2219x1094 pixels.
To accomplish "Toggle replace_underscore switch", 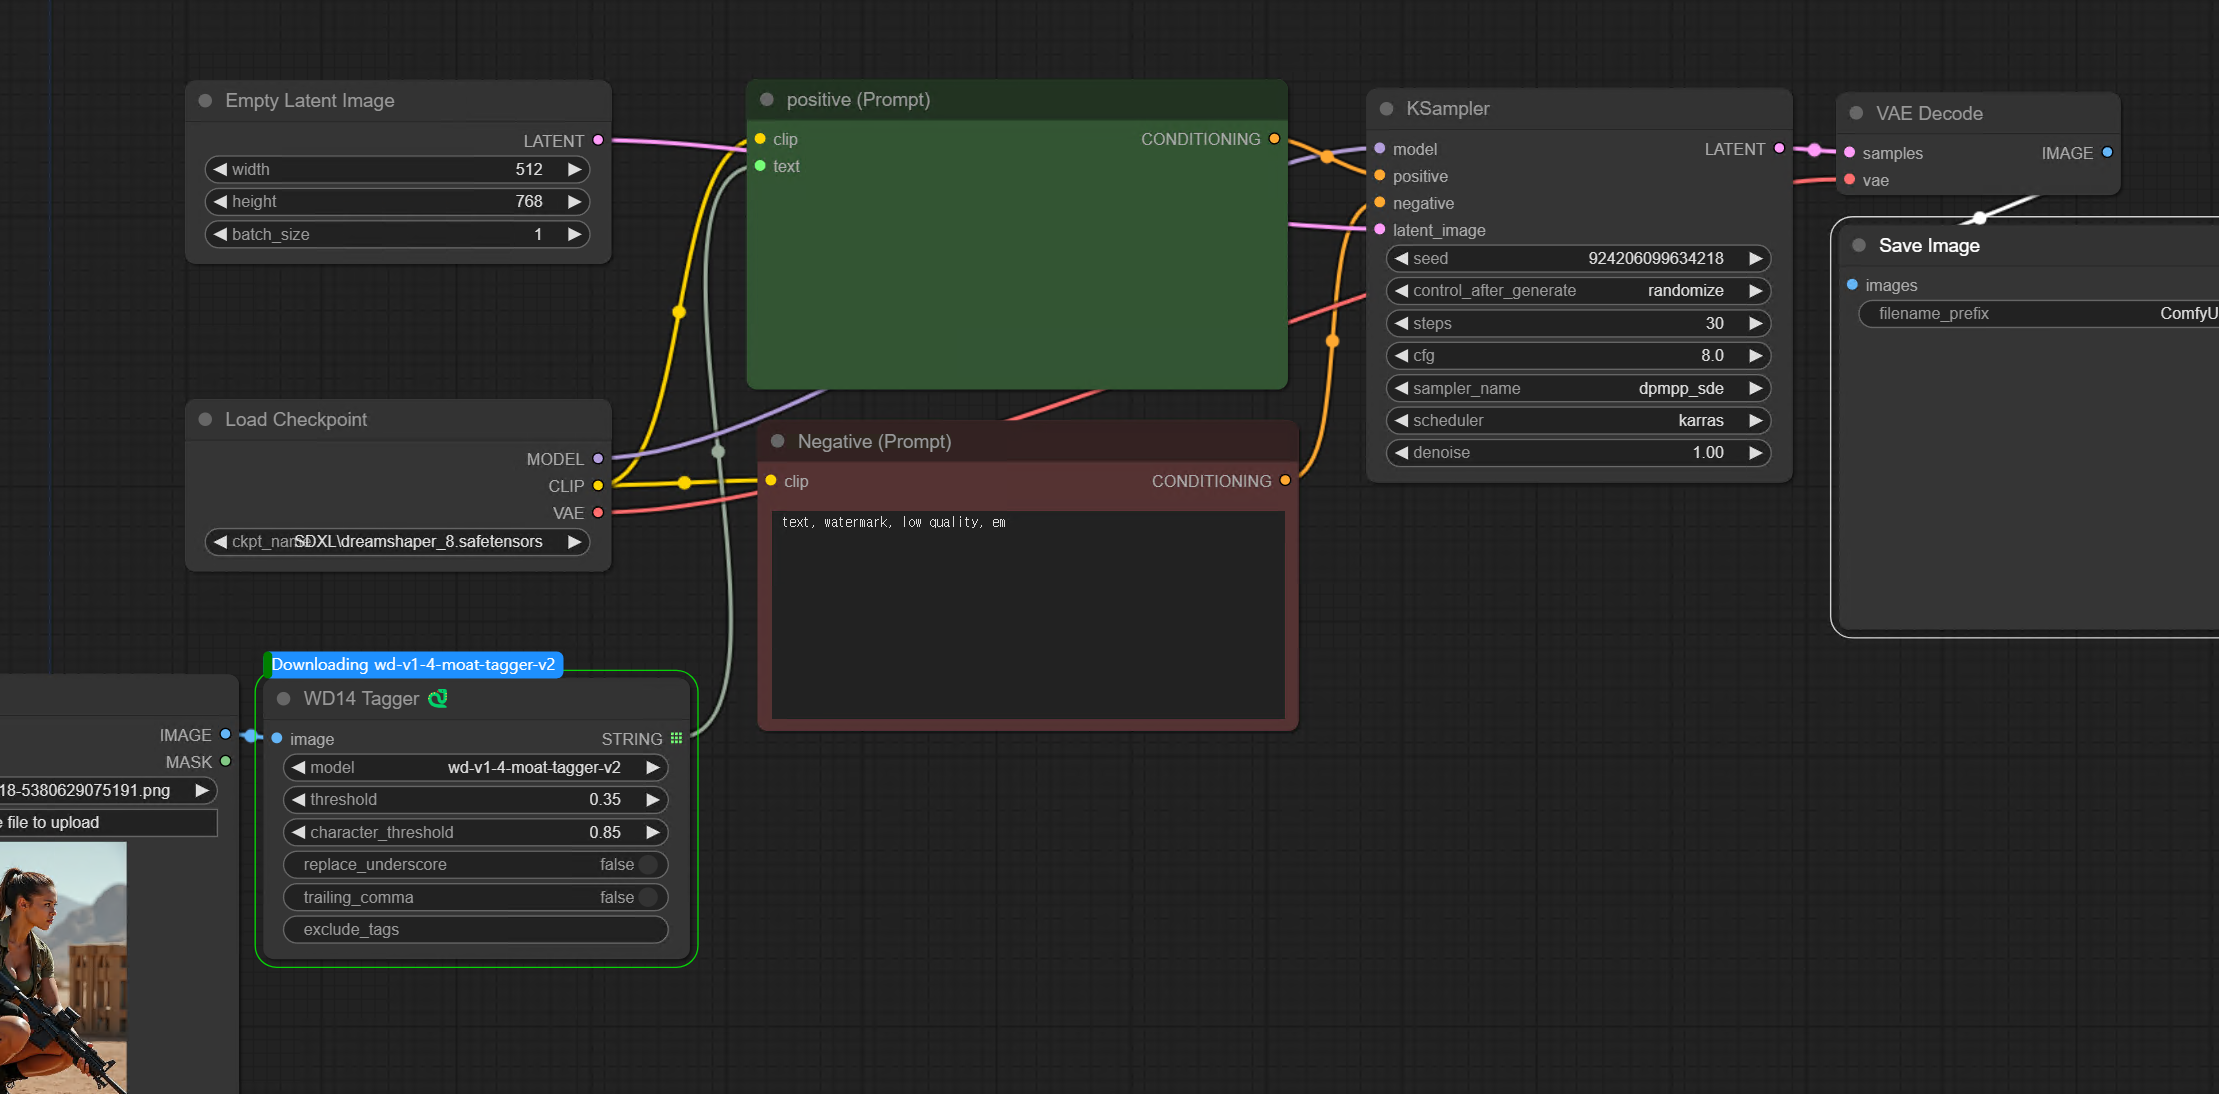I will pyautogui.click(x=647, y=865).
